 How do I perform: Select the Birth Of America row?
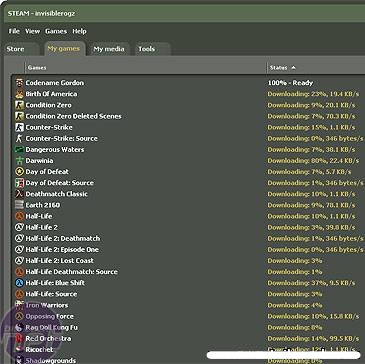[x=189, y=94]
